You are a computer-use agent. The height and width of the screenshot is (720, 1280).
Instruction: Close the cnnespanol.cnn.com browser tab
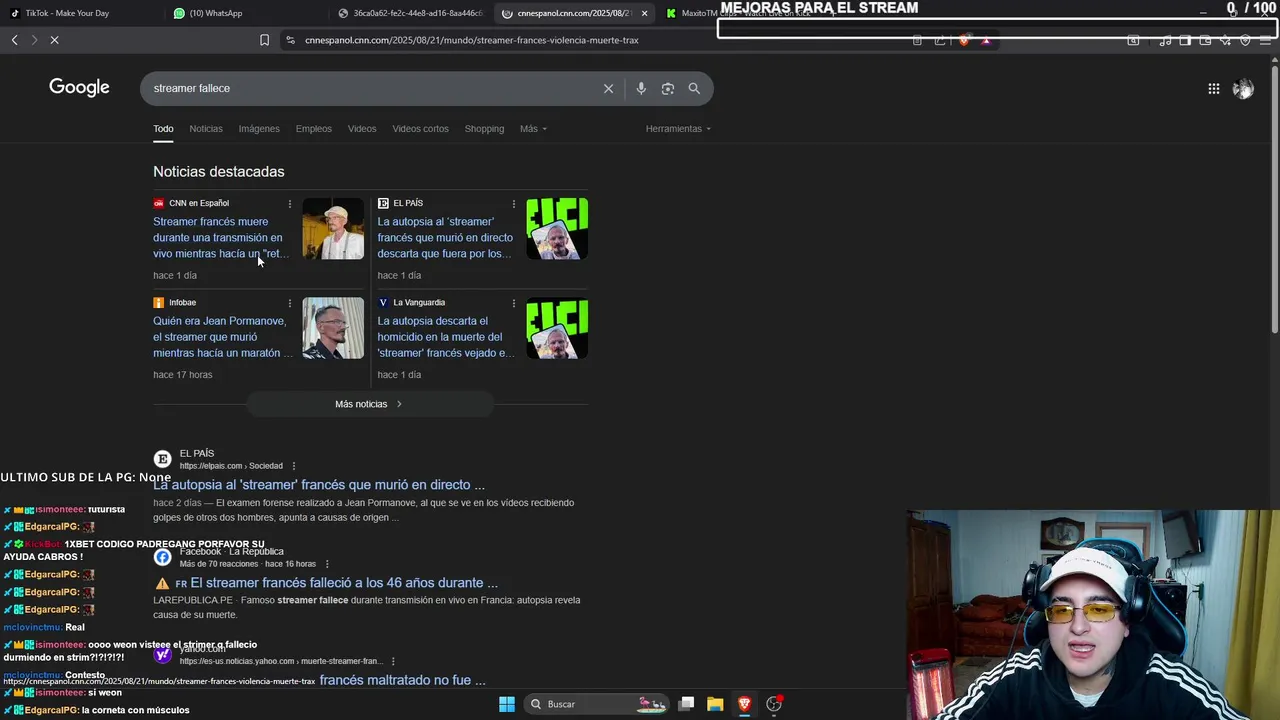click(x=644, y=13)
